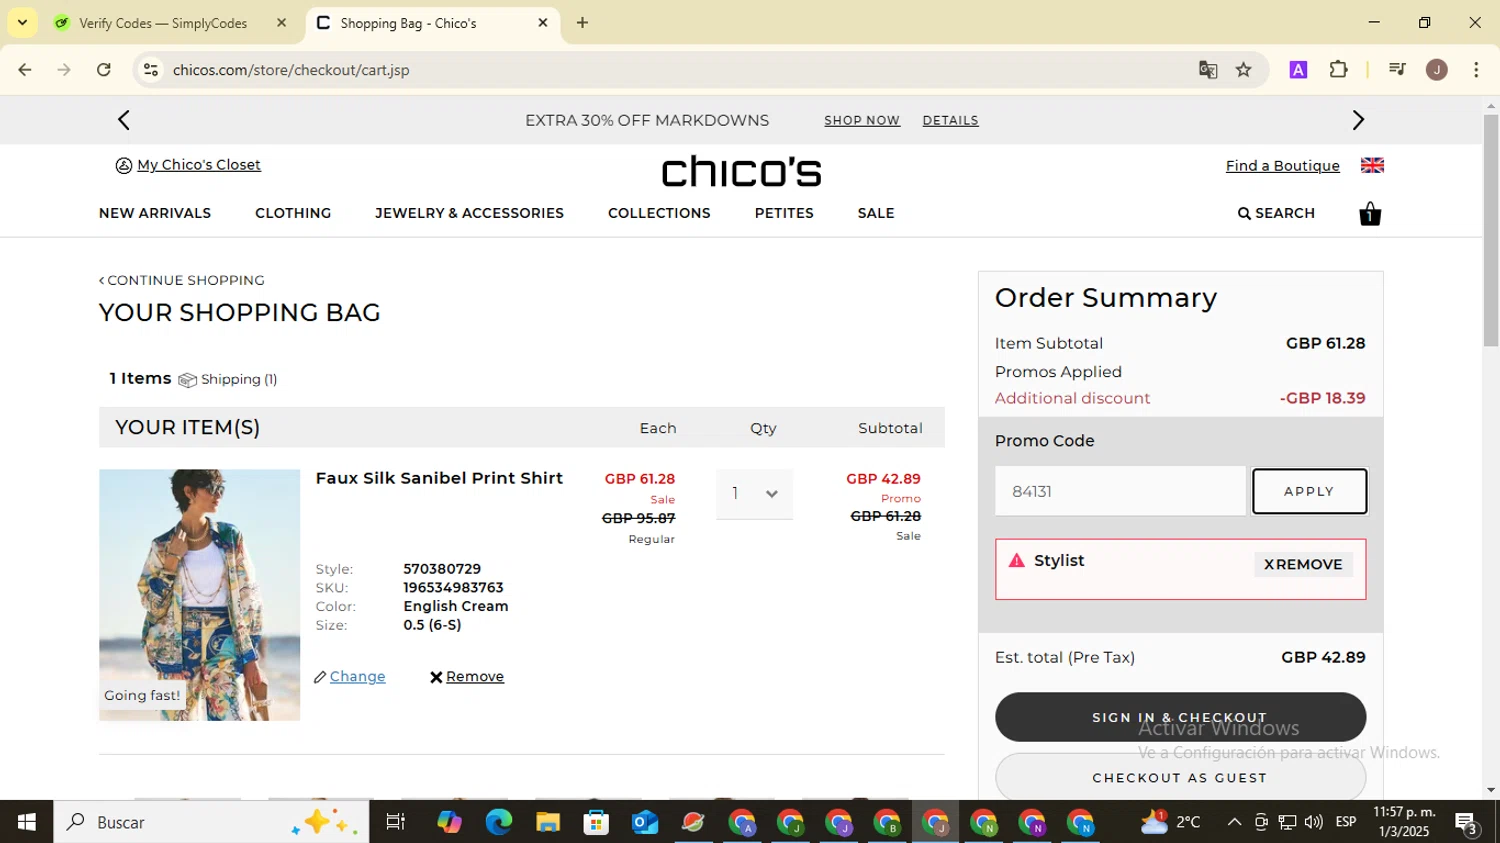The image size is (1500, 843).
Task: Click the Promo Code input field
Action: coord(1120,491)
